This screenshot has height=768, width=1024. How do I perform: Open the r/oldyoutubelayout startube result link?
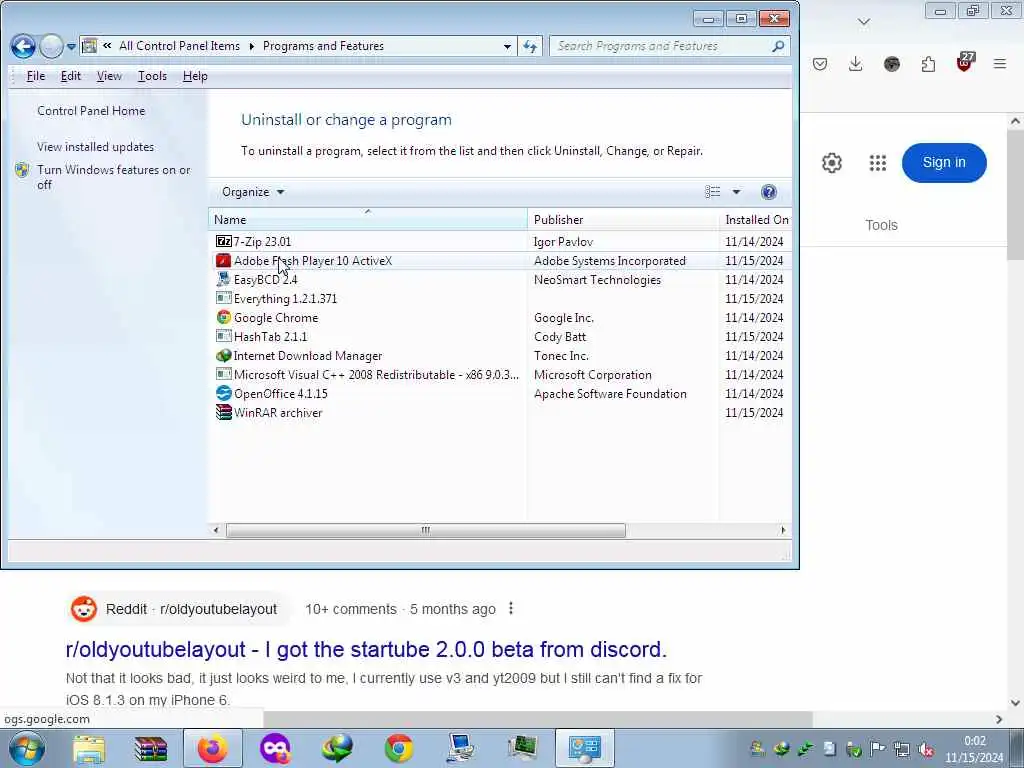pyautogui.click(x=366, y=650)
